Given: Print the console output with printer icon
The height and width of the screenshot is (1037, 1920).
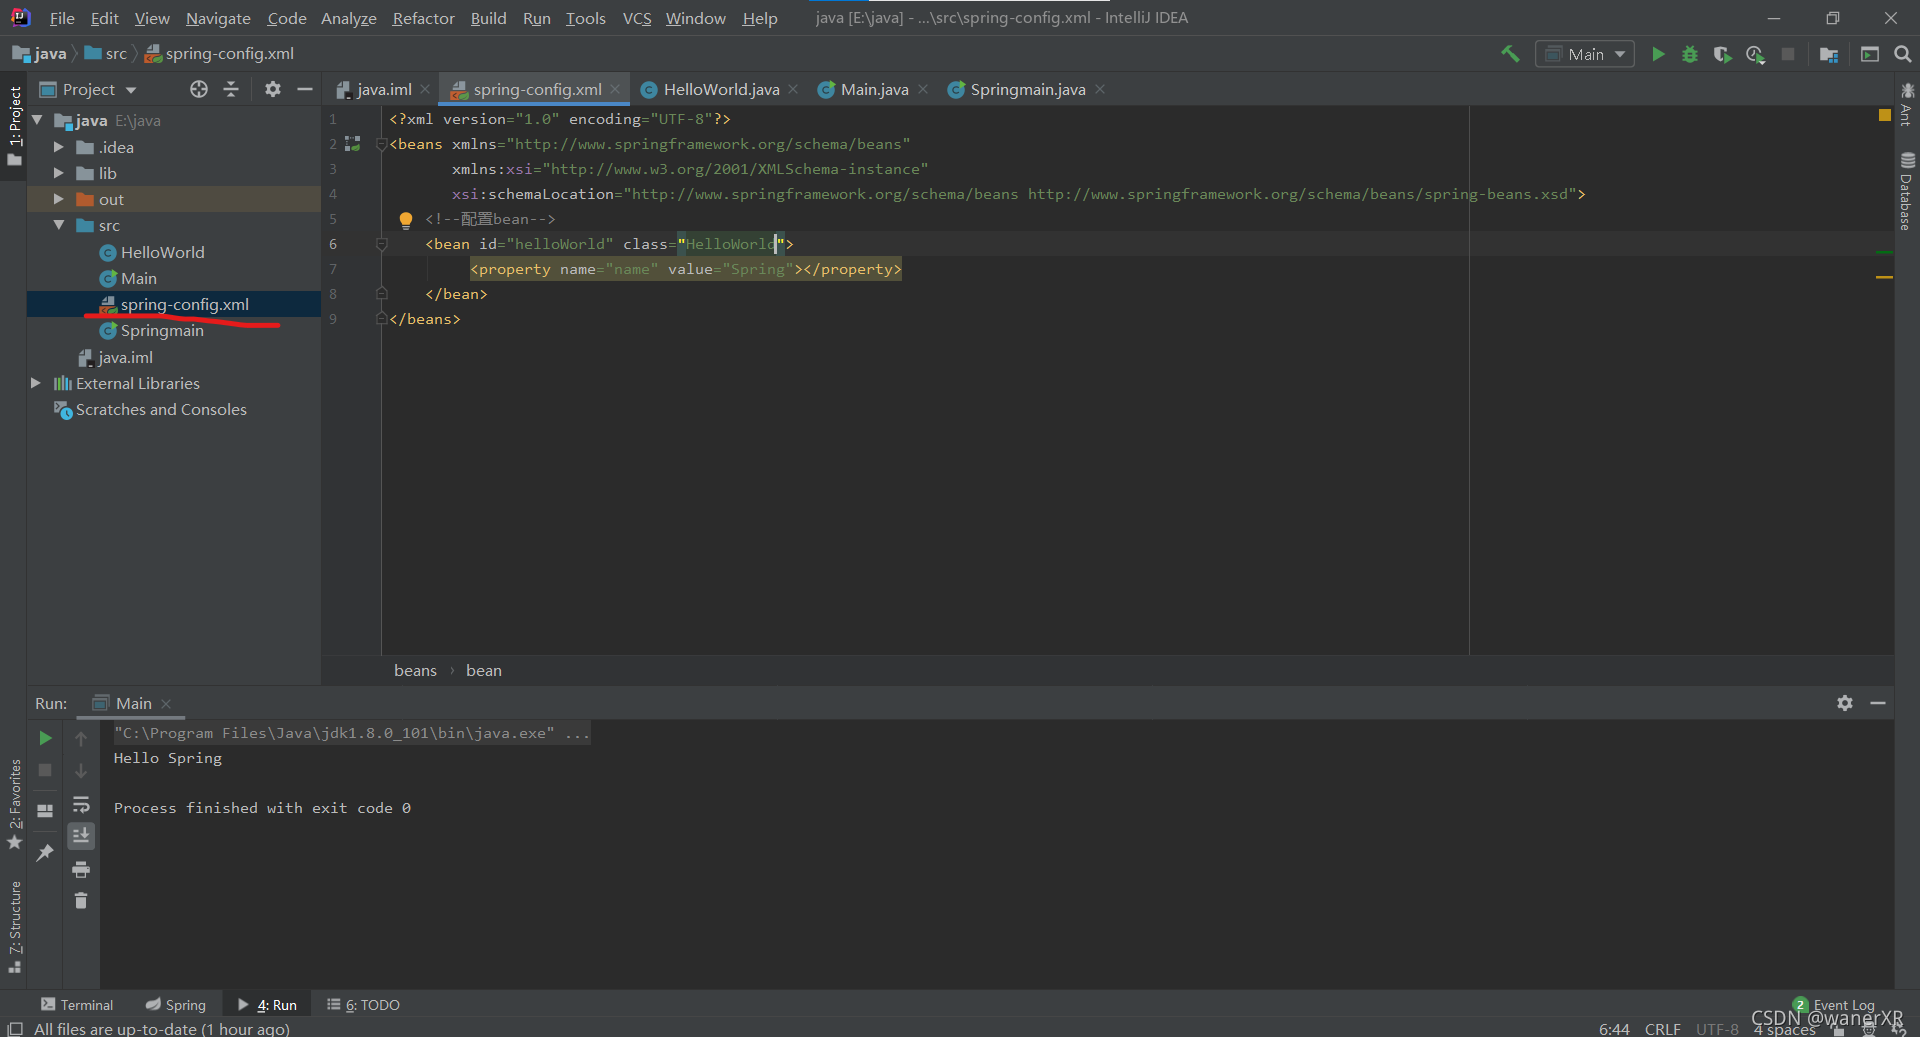Looking at the screenshot, I should 81,869.
